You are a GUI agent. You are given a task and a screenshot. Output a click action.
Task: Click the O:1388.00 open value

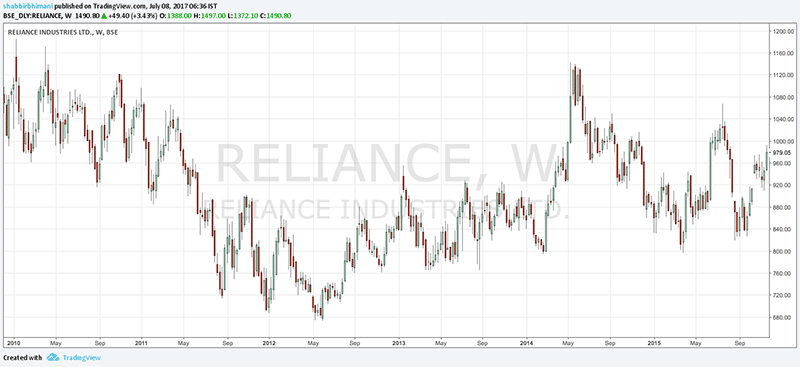(177, 16)
